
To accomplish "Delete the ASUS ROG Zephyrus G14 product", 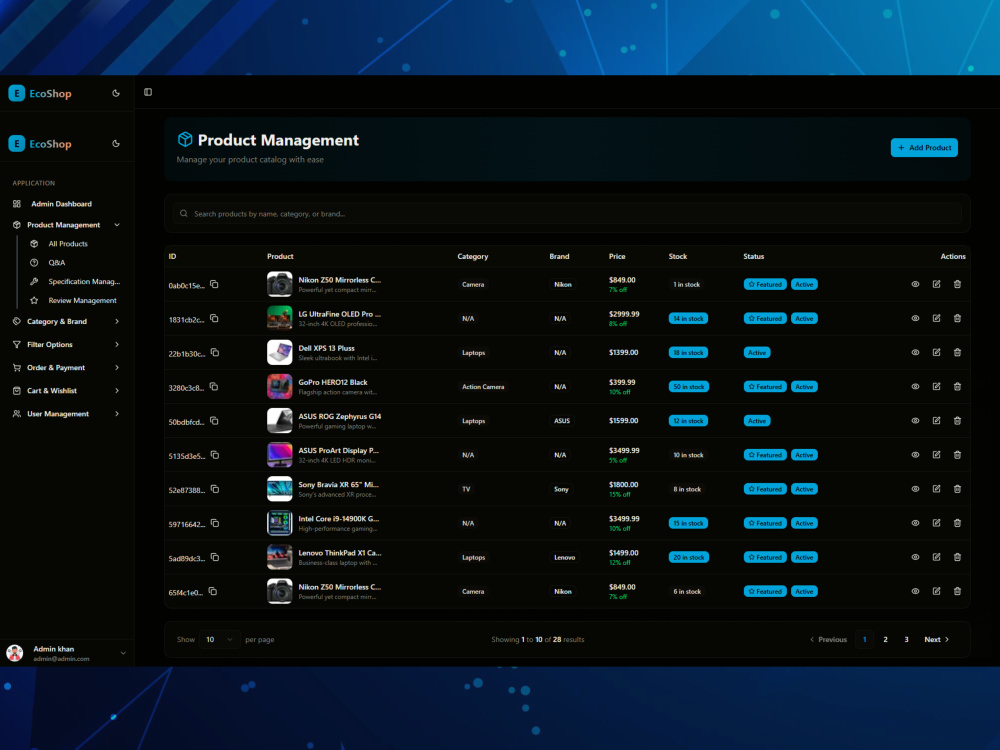I will click(957, 420).
